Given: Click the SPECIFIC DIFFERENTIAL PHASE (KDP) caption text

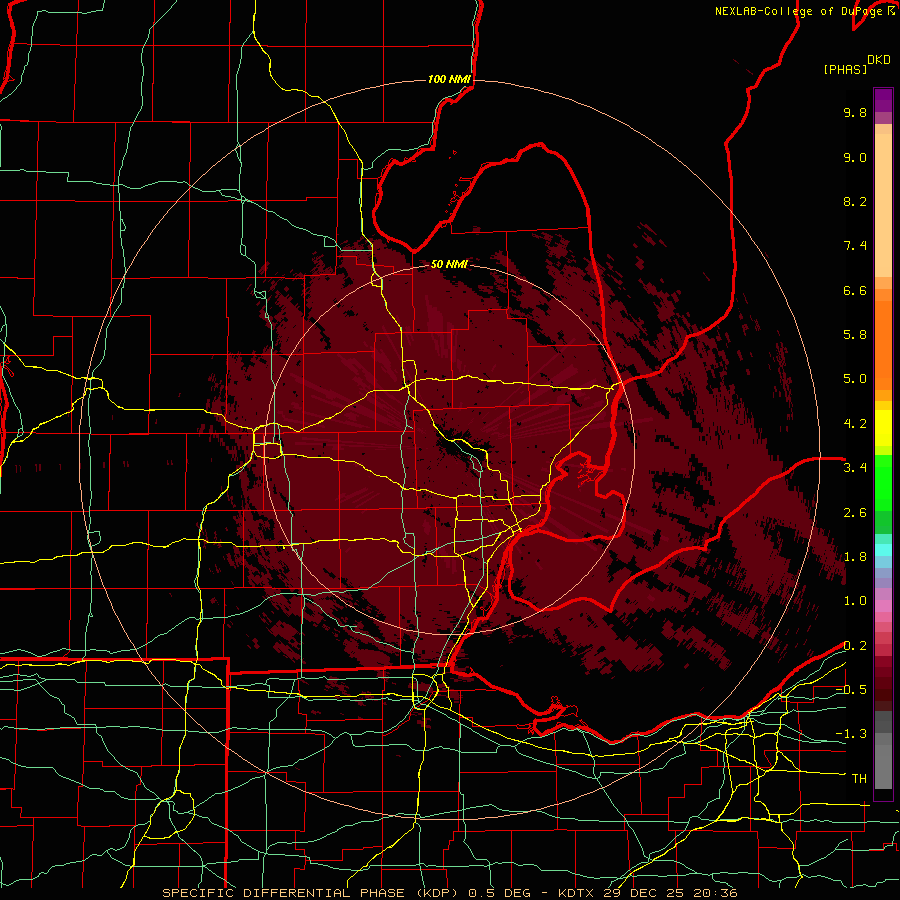Looking at the screenshot, I should (x=309, y=893).
